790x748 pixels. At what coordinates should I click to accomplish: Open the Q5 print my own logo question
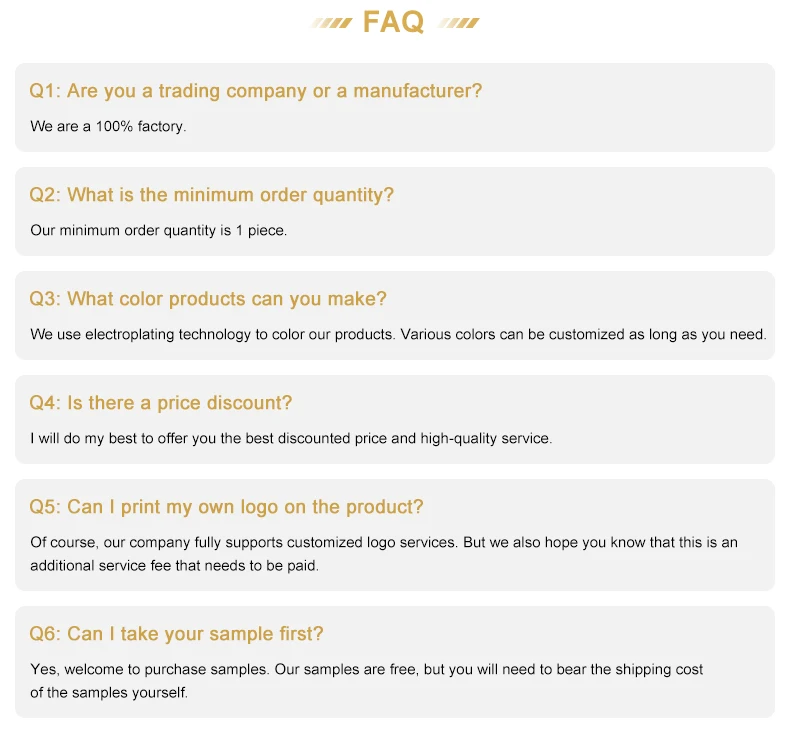pos(226,507)
